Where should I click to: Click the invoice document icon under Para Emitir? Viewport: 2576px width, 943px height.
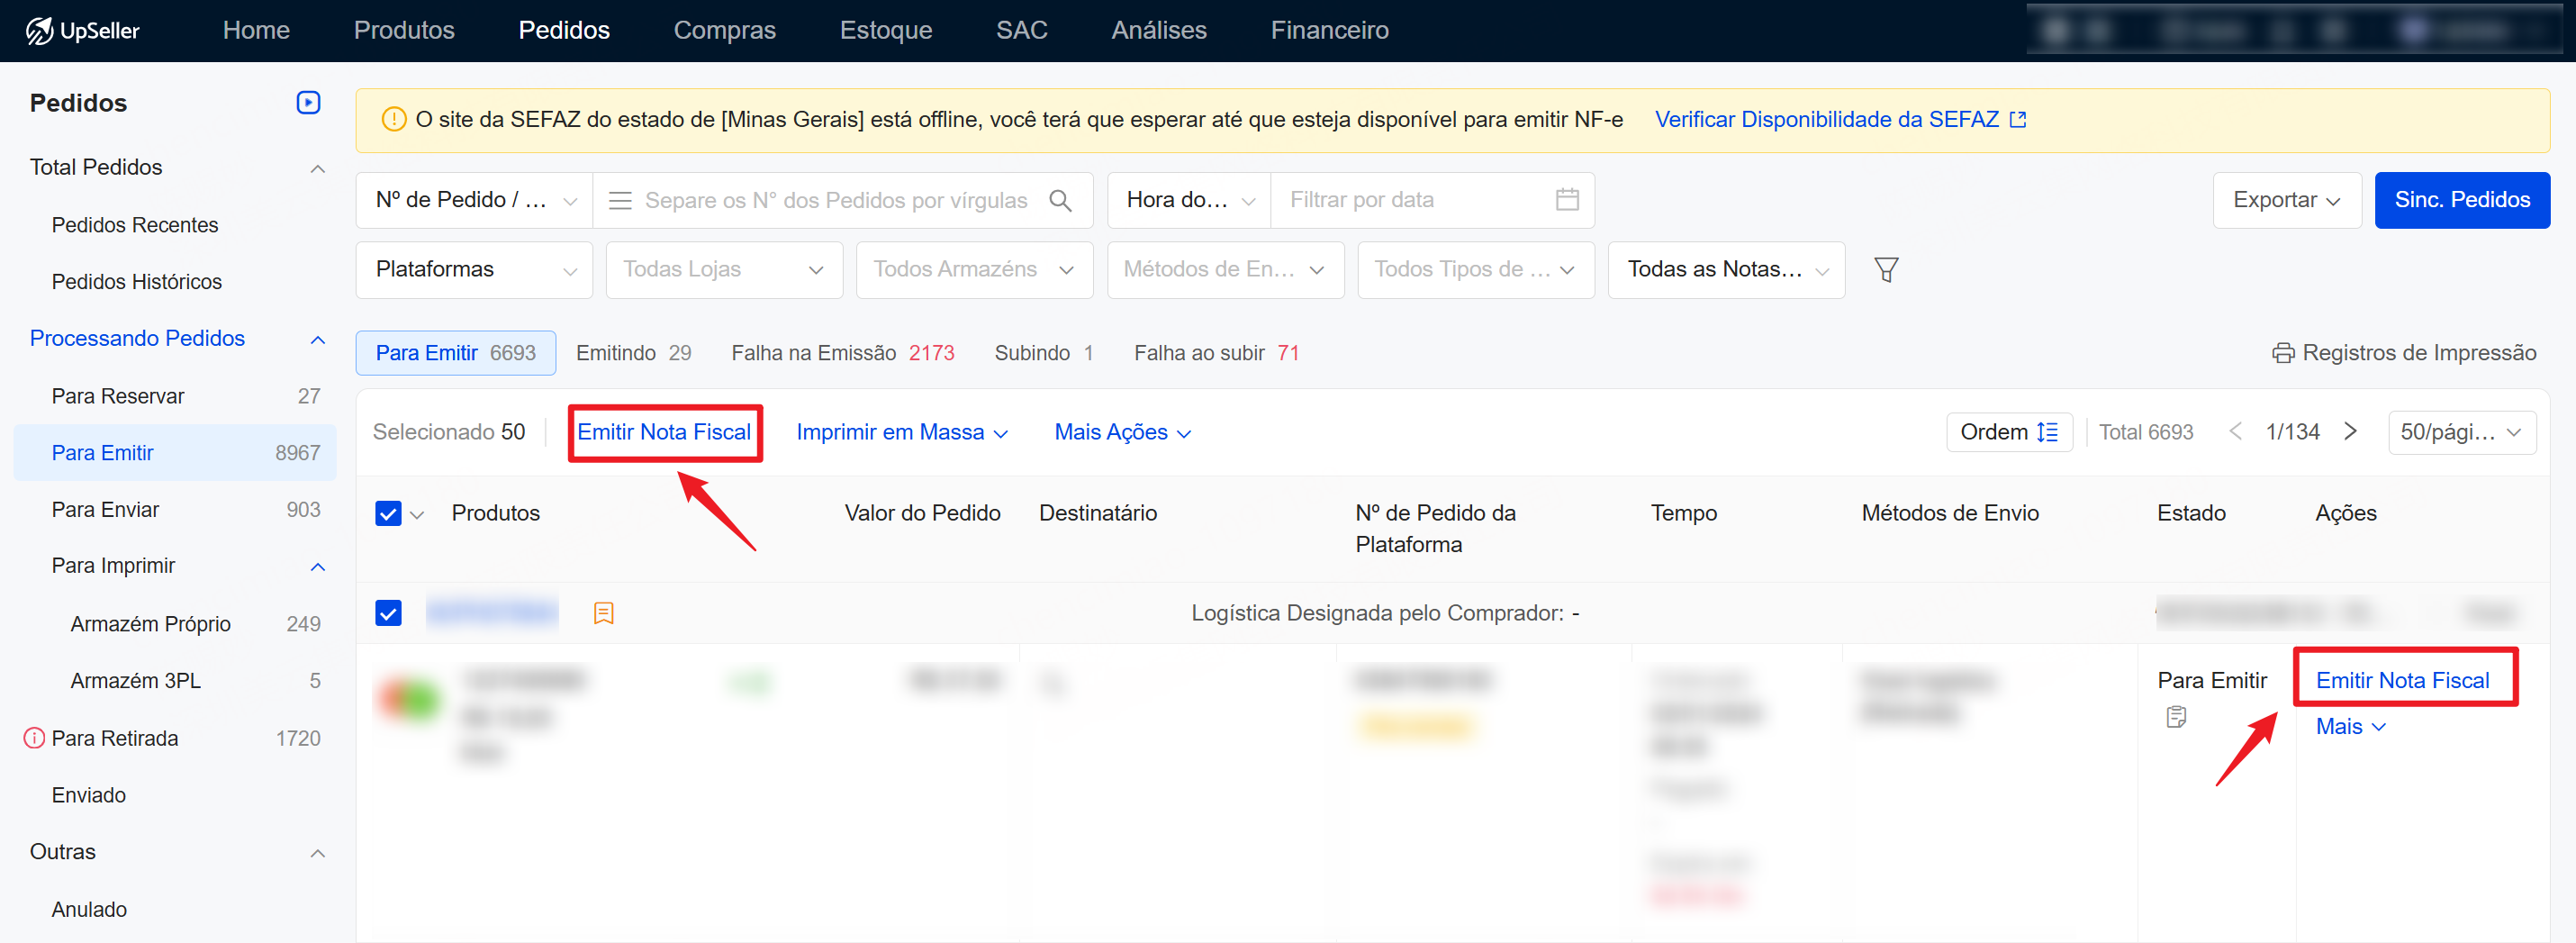click(2176, 717)
